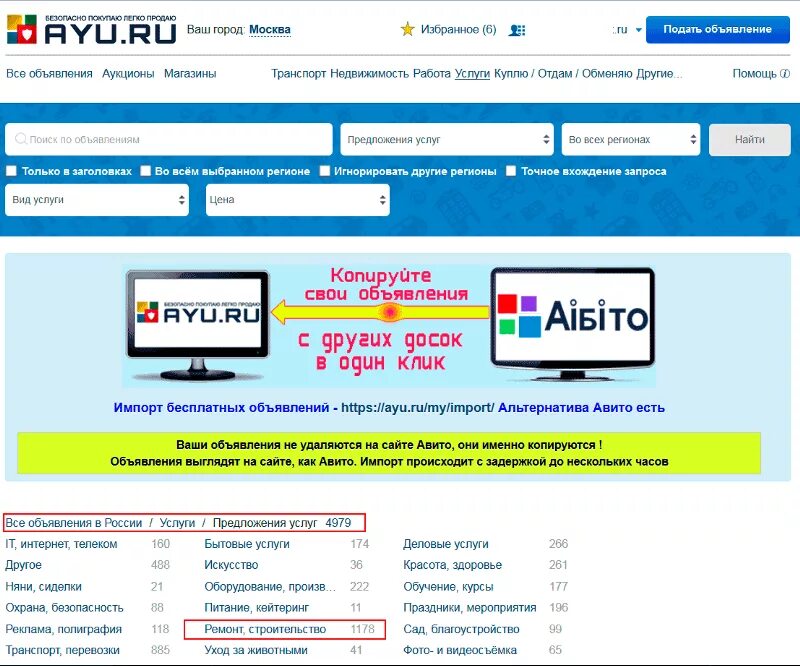Click the Предложения услуг 4979 breadcrumb text

[x=282, y=523]
